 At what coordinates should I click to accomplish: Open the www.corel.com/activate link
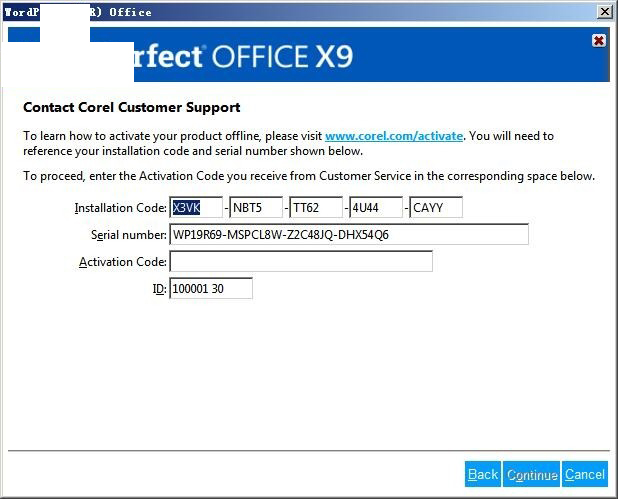[x=394, y=136]
